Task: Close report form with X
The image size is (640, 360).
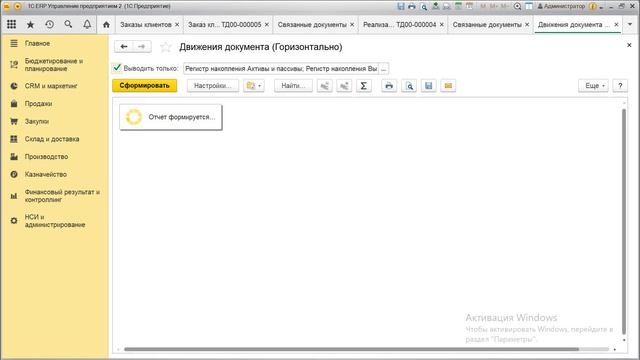Action: (x=629, y=45)
